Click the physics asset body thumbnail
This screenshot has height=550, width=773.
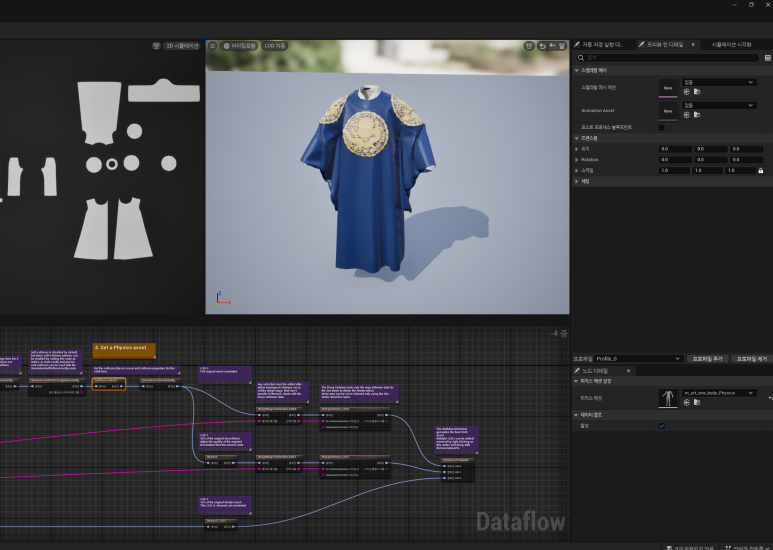(x=668, y=398)
